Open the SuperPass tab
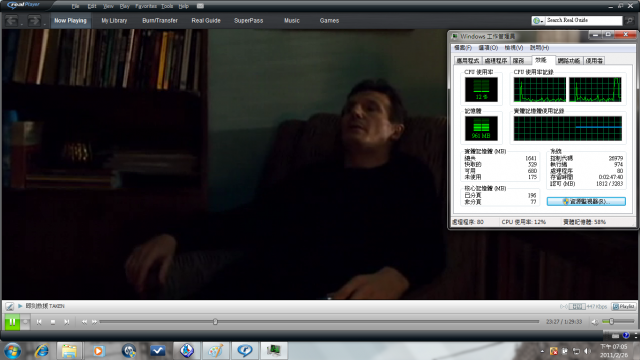Screen dimensions: 640x360 click(249, 20)
